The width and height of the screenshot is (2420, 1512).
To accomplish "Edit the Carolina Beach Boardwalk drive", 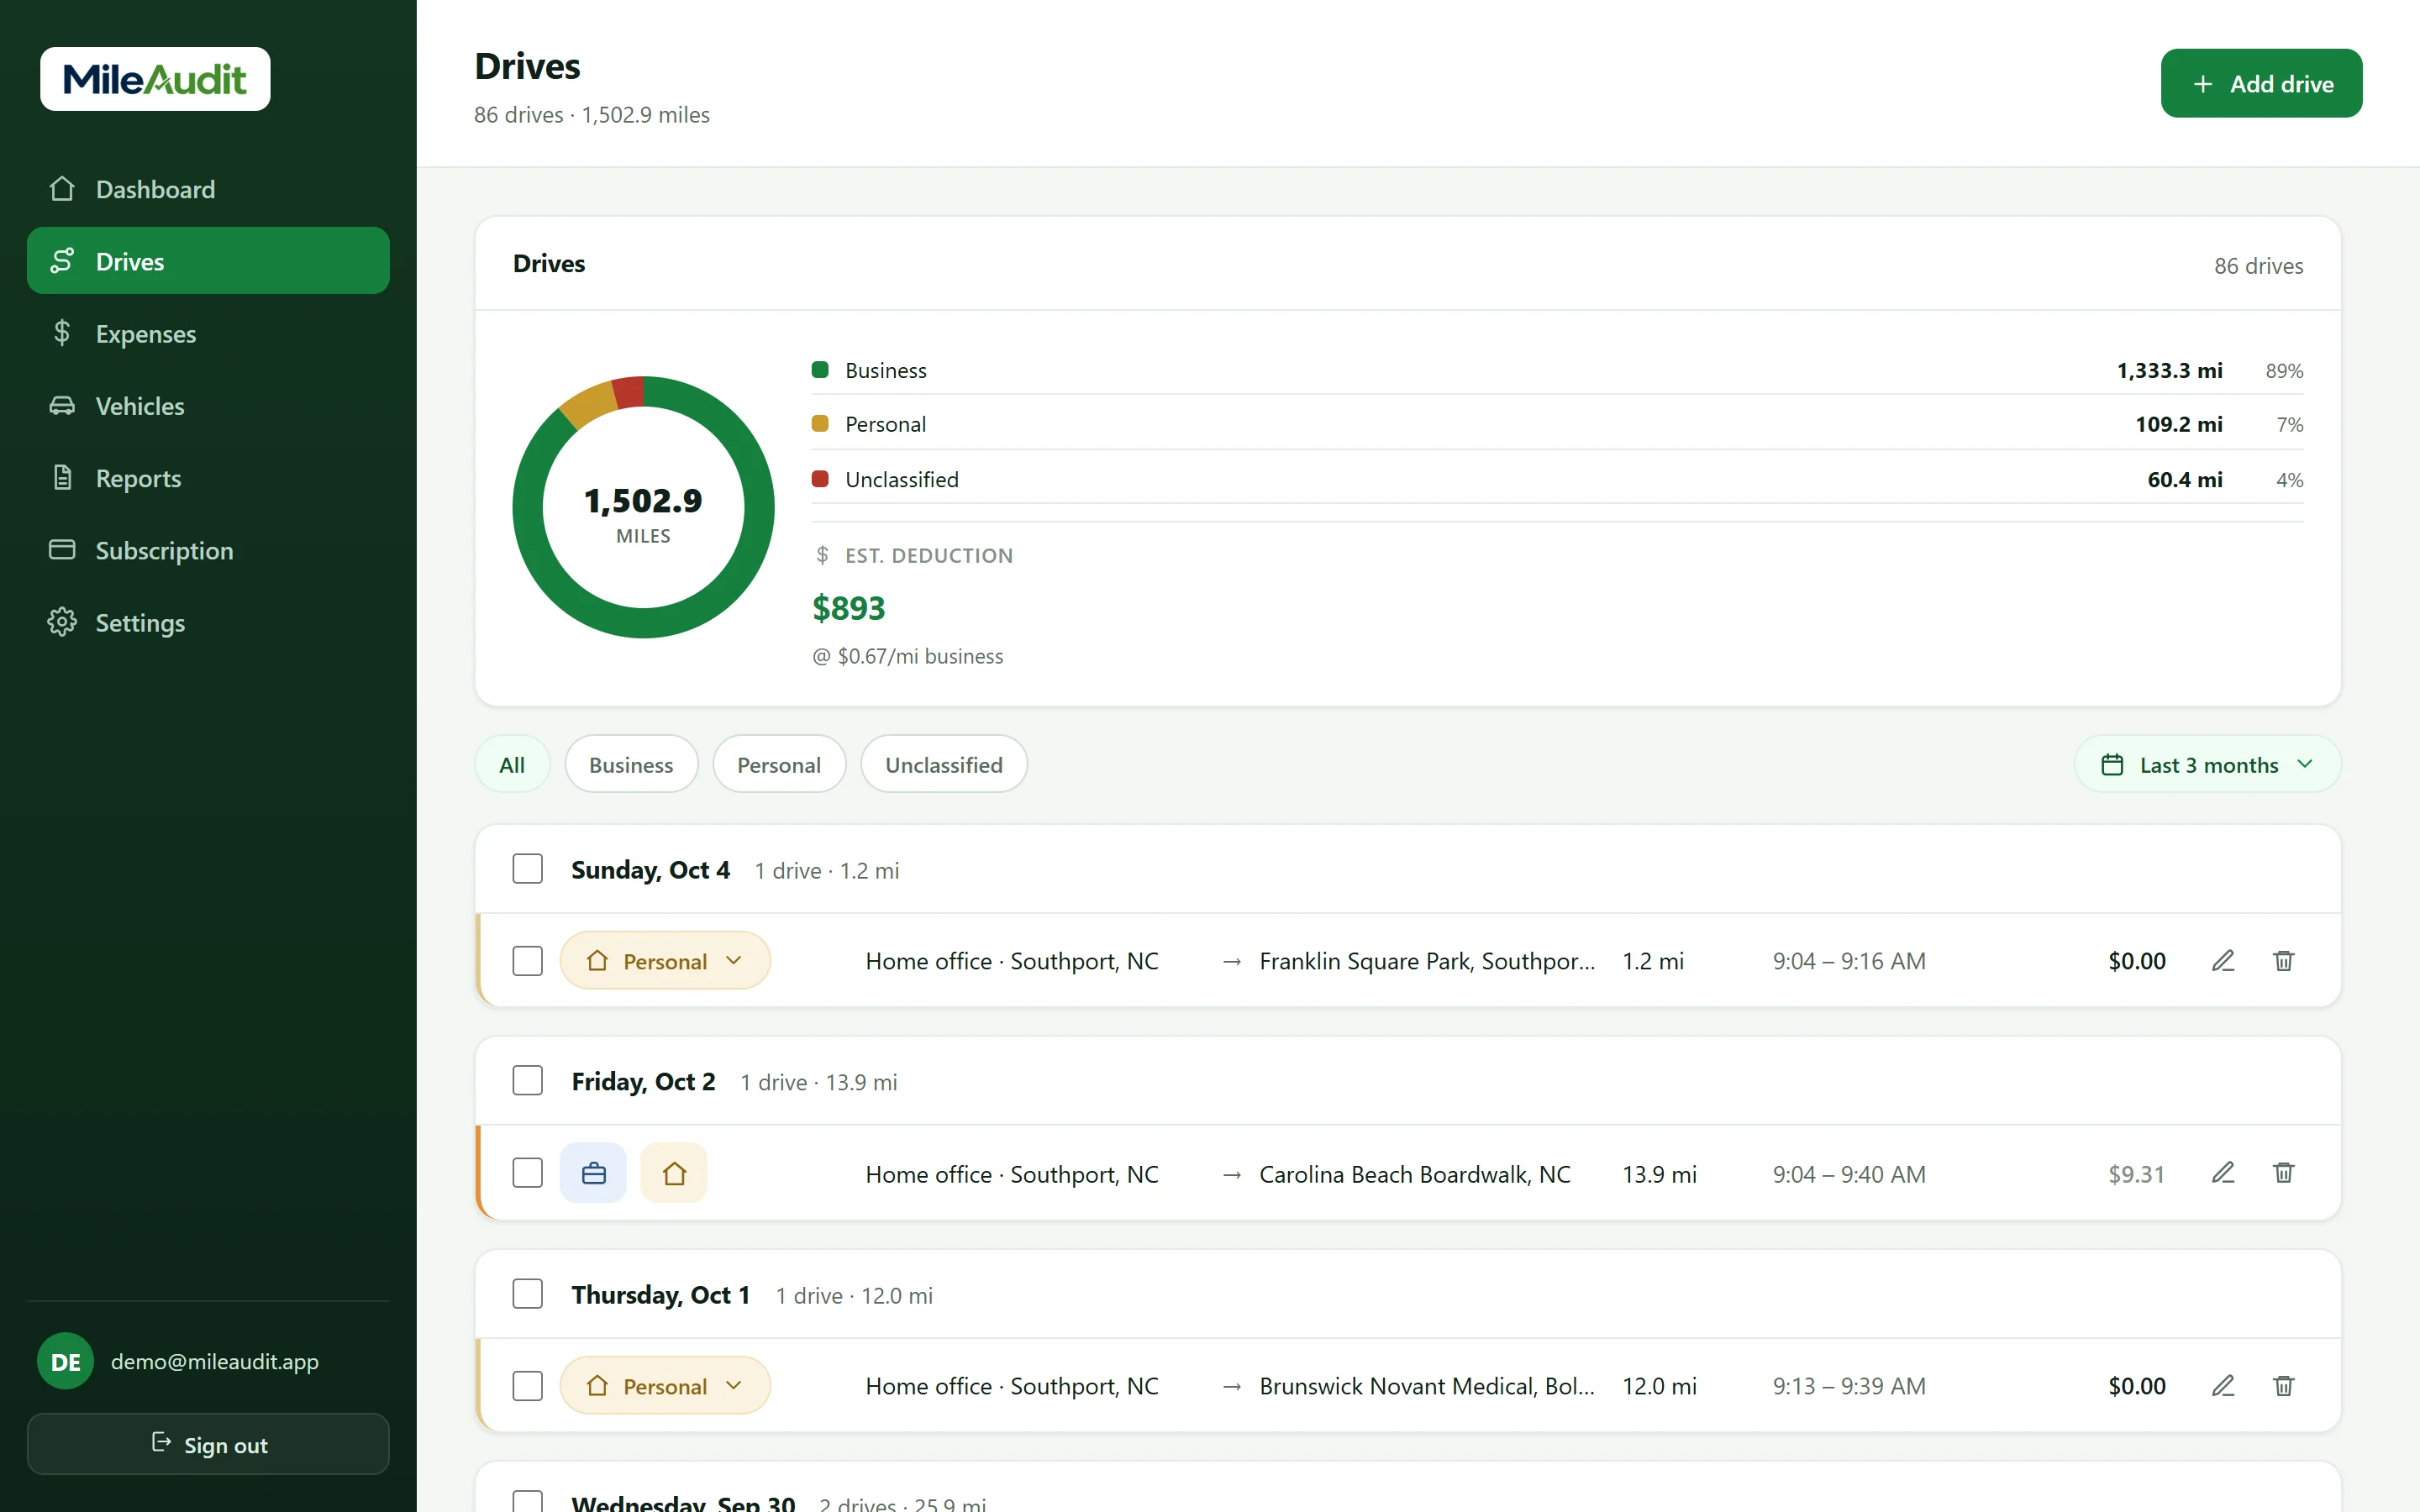I will pos(2223,1173).
